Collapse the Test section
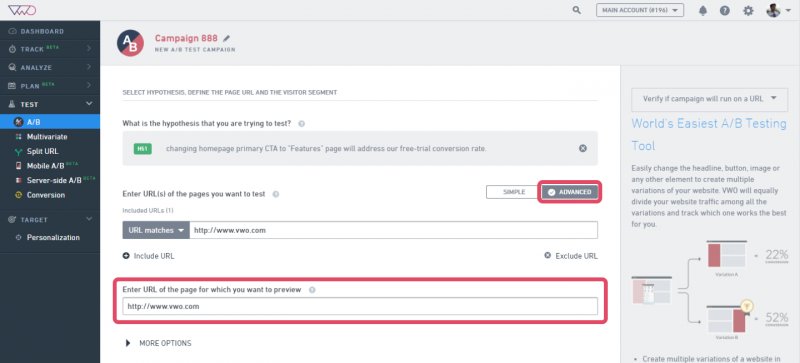Screen dimensions: 800x363 click(x=50, y=104)
